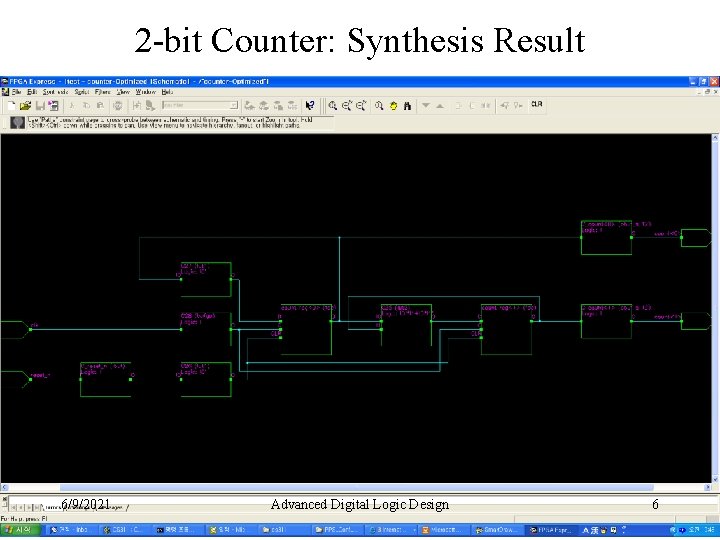The width and height of the screenshot is (720, 540).
Task: Click the horizontal scrollbar left arrow
Action: click(4, 487)
